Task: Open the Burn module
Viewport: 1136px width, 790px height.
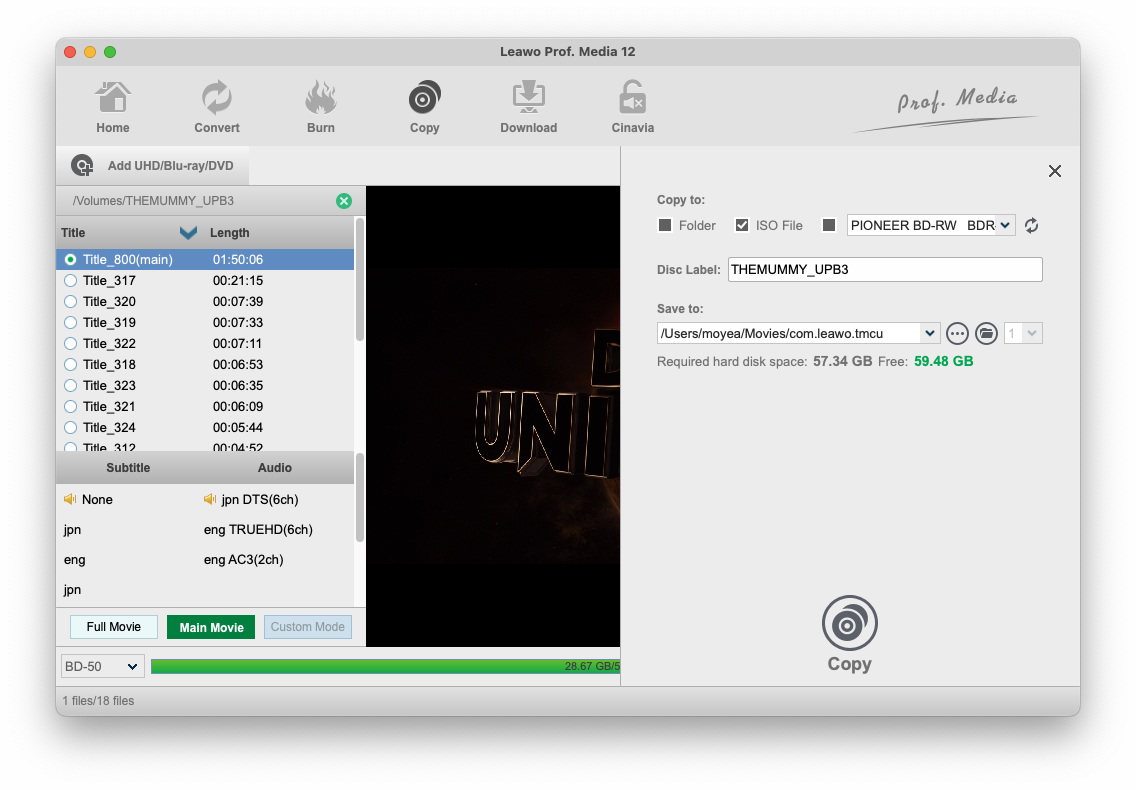Action: (321, 107)
